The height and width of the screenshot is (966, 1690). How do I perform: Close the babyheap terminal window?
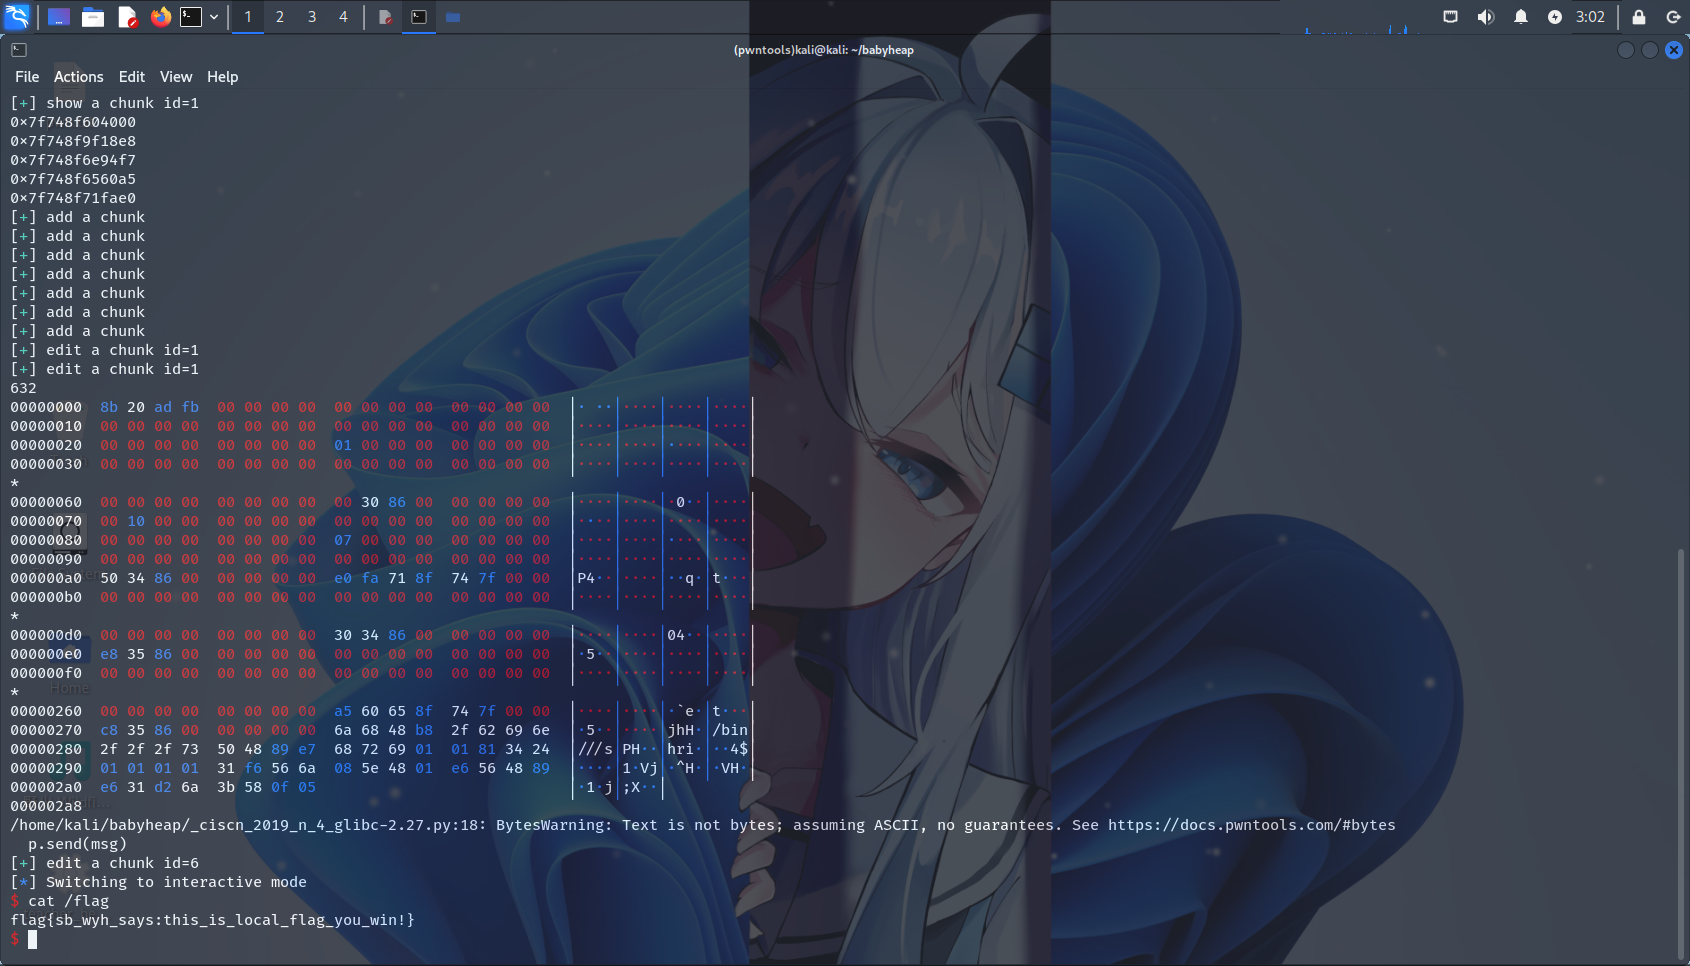click(1674, 50)
